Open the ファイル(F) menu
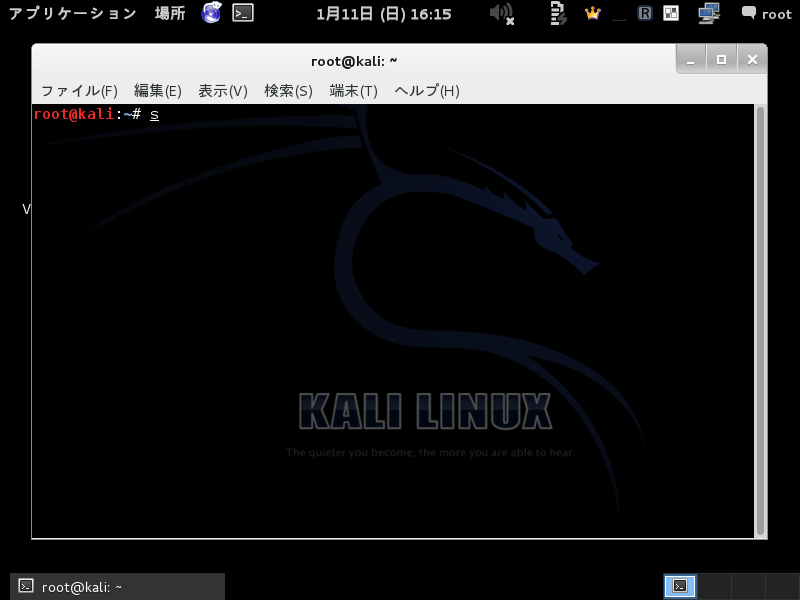Image resolution: width=800 pixels, height=600 pixels. [x=79, y=91]
